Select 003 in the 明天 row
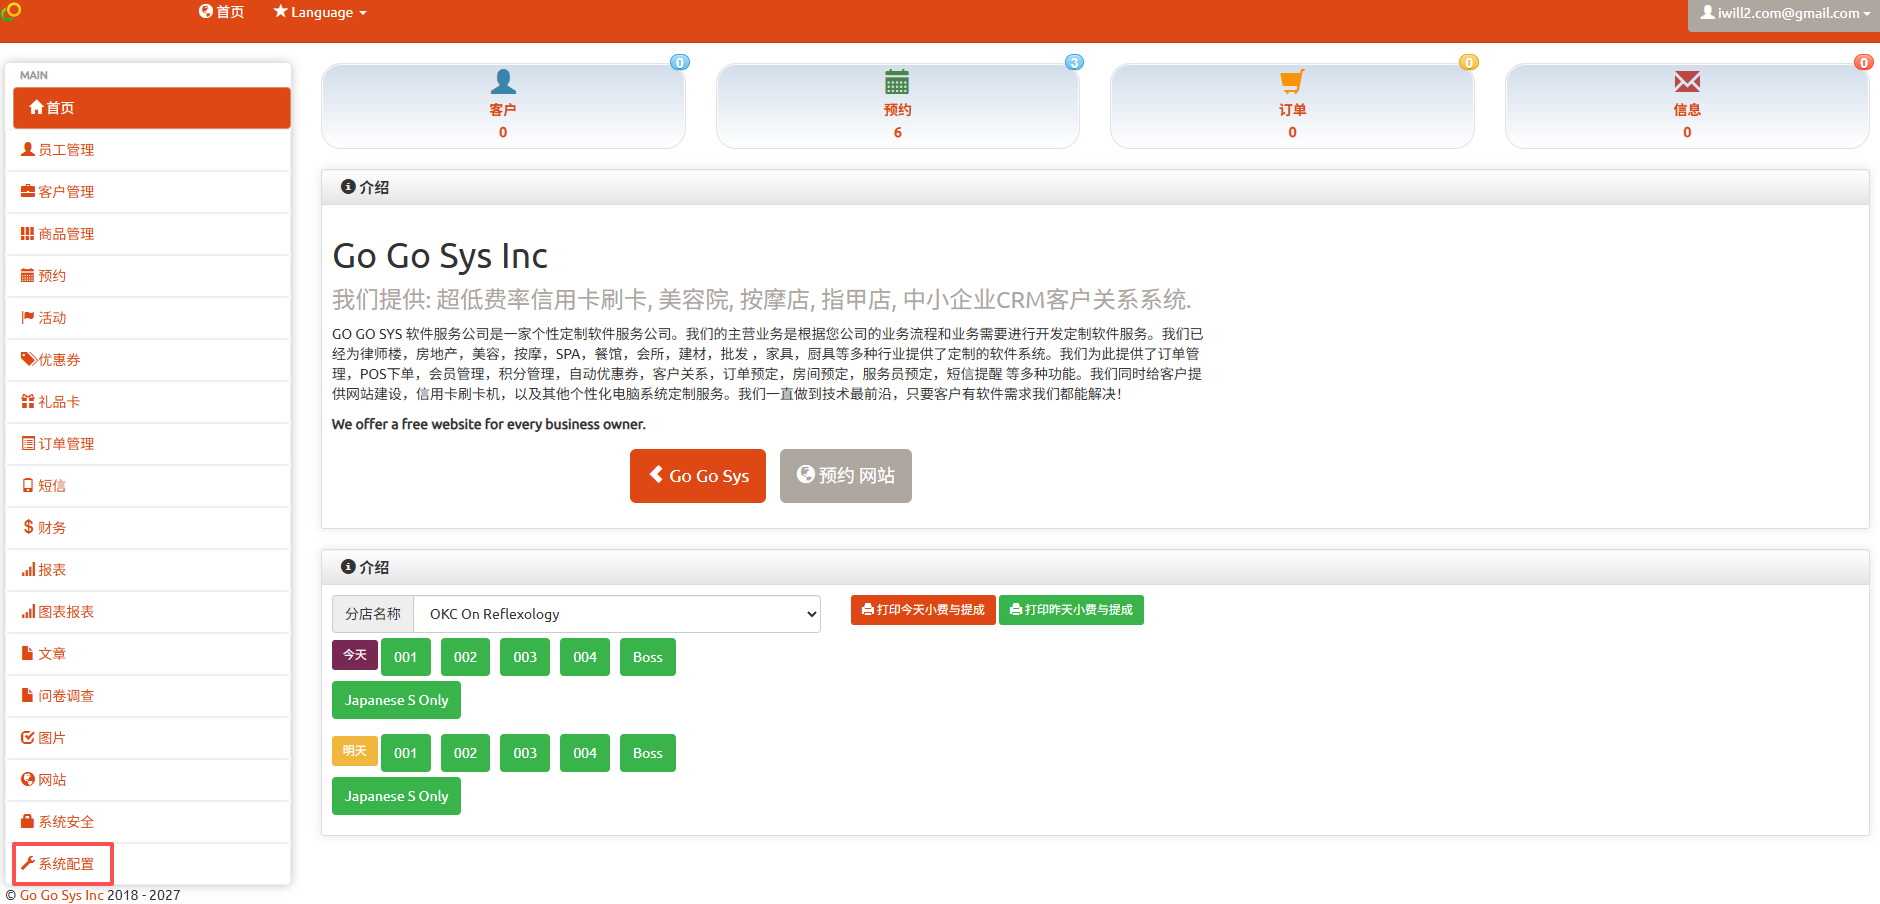1880x904 pixels. click(525, 753)
